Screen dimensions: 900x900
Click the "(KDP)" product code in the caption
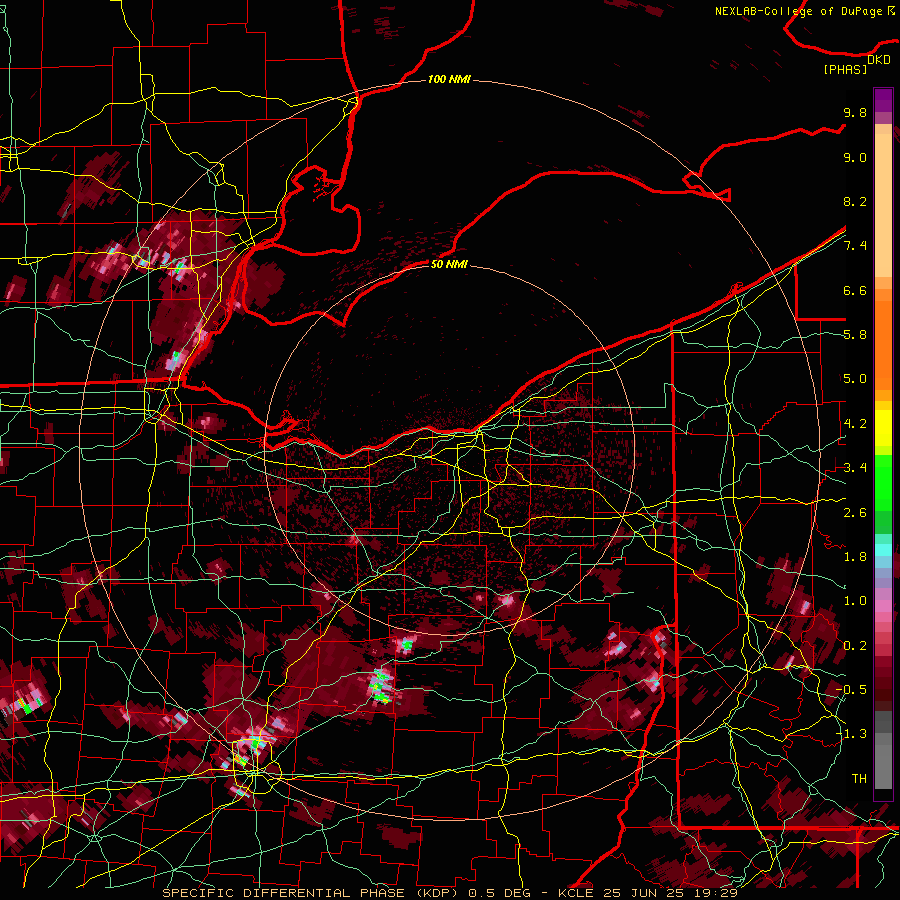pos(437,893)
